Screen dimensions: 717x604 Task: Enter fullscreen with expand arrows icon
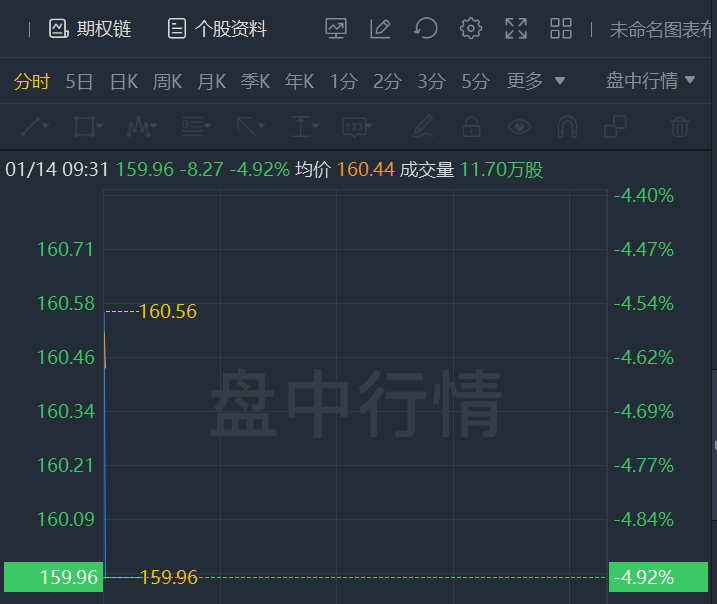[516, 28]
